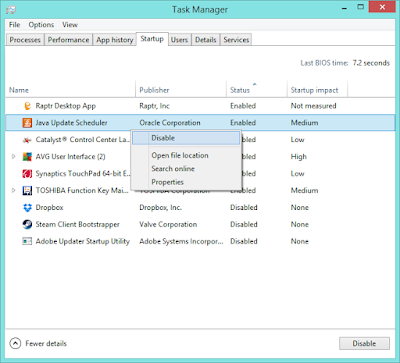Expand the TOSHIBA Function Key group
The width and height of the screenshot is (400, 363).
(x=13, y=191)
